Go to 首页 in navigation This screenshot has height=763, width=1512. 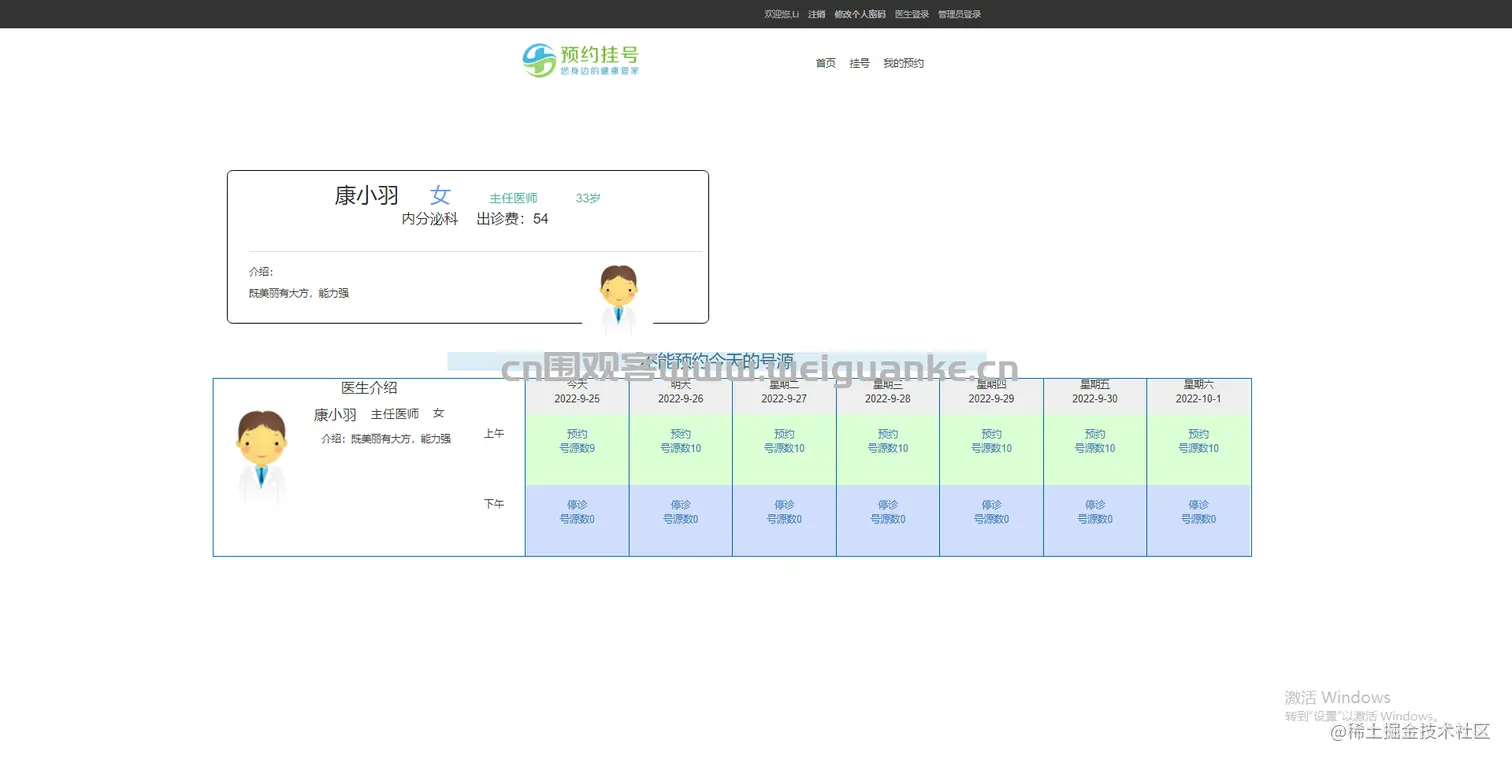point(825,63)
